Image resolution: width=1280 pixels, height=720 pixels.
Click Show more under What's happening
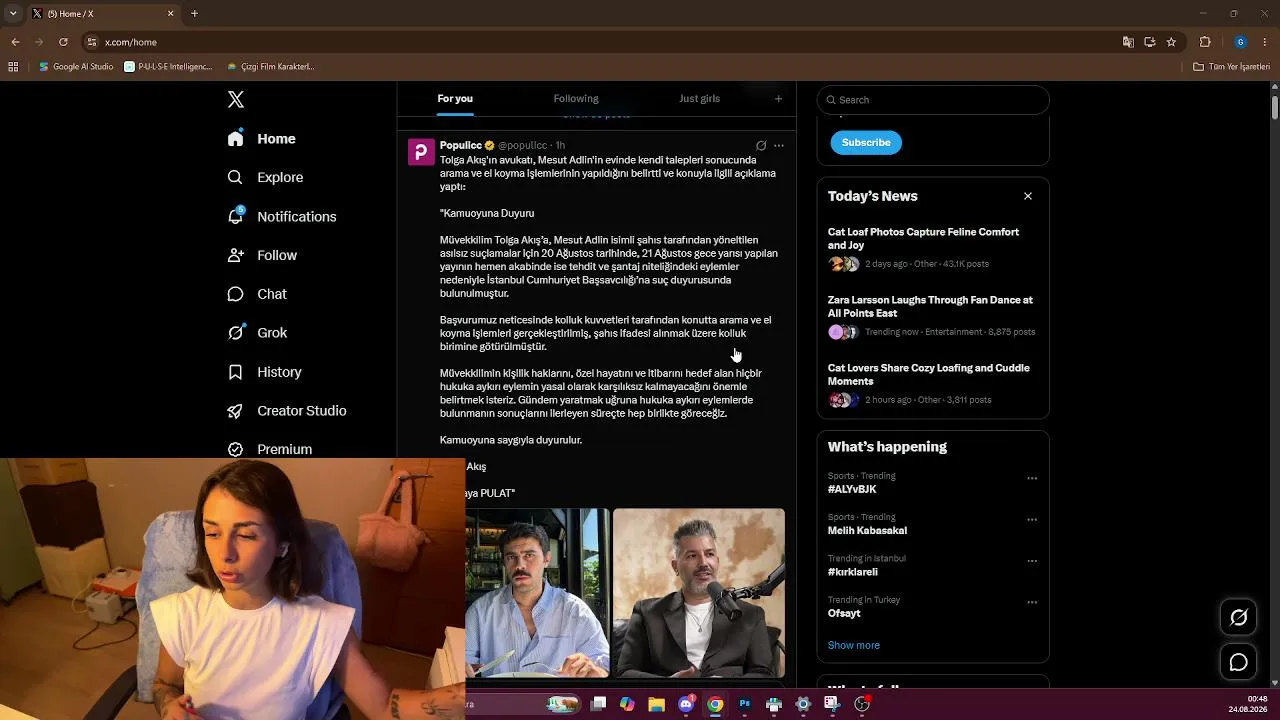click(854, 646)
